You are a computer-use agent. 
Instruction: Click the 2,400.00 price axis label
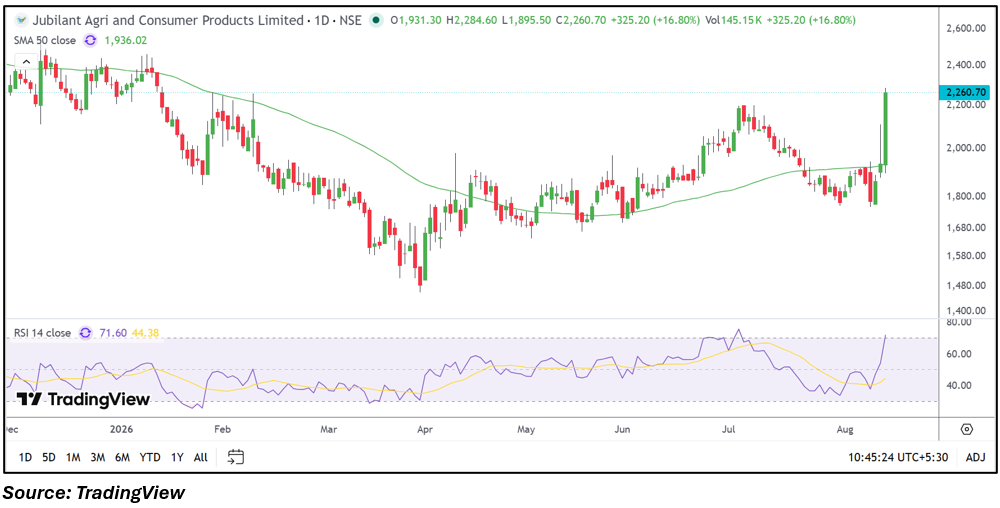[x=967, y=64]
